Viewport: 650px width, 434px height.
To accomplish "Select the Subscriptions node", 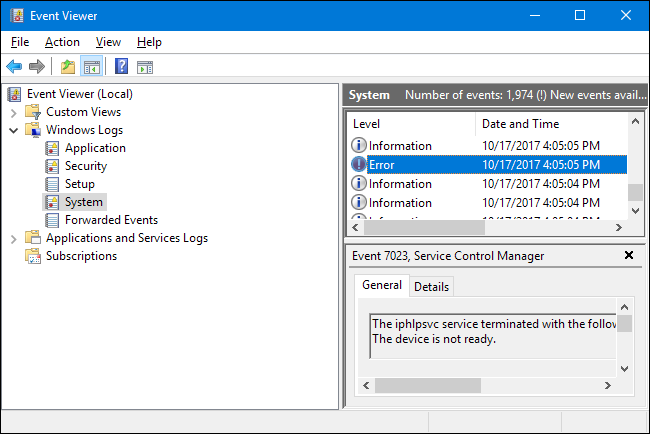I will click(x=81, y=256).
